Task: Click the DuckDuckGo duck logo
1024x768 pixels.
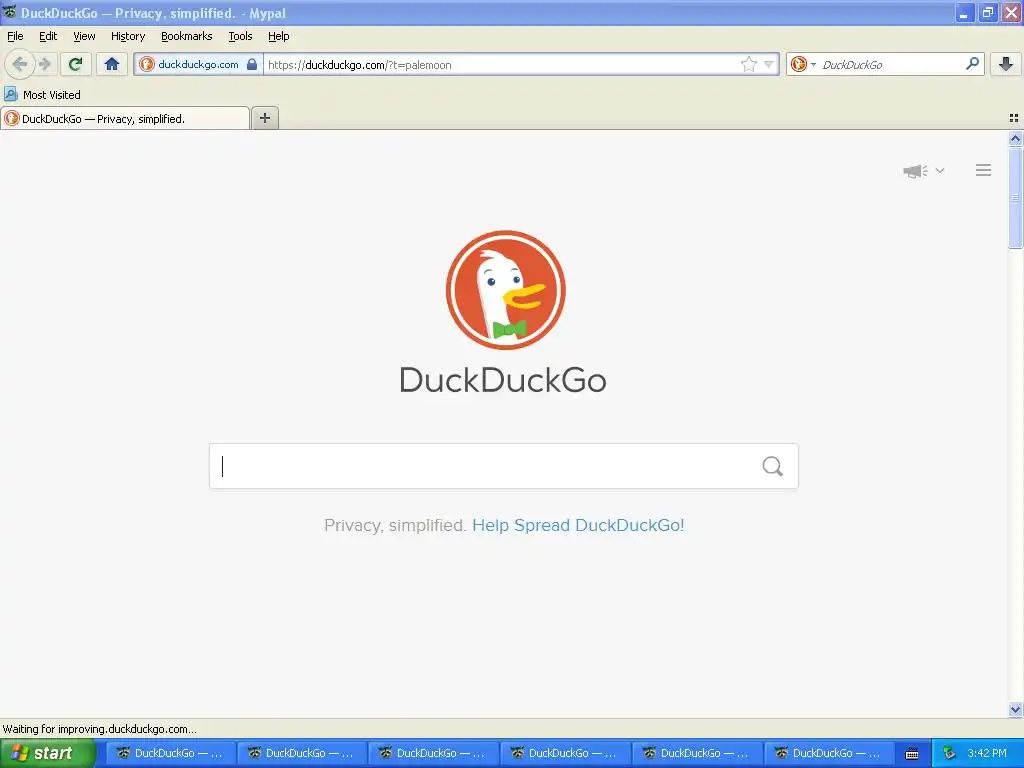Action: point(505,290)
